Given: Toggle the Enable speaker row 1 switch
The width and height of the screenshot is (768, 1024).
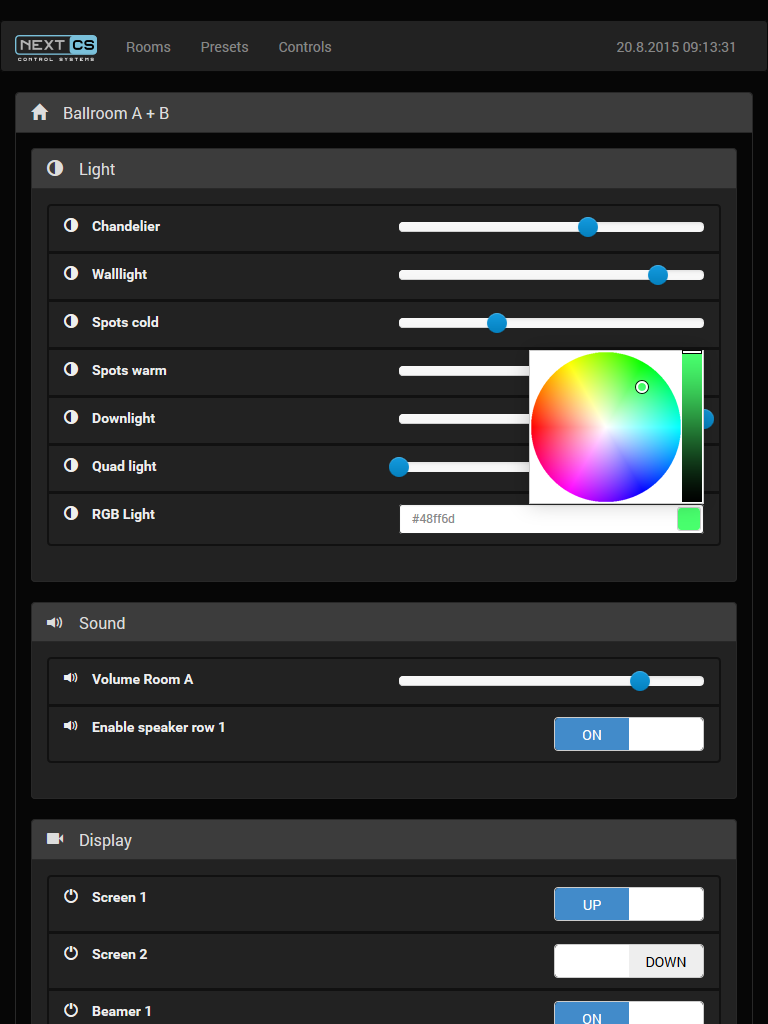Looking at the screenshot, I should 629,734.
